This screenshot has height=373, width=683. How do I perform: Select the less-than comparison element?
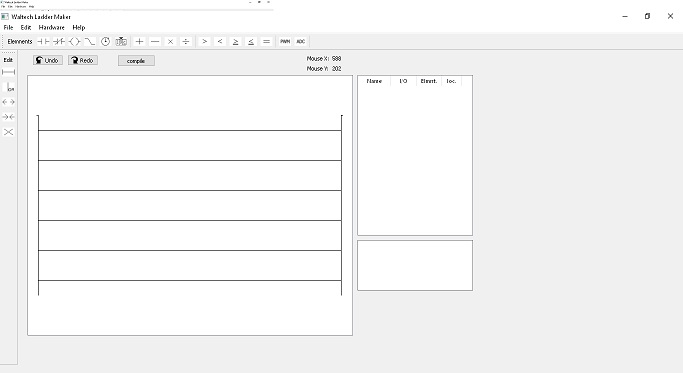(x=220, y=41)
